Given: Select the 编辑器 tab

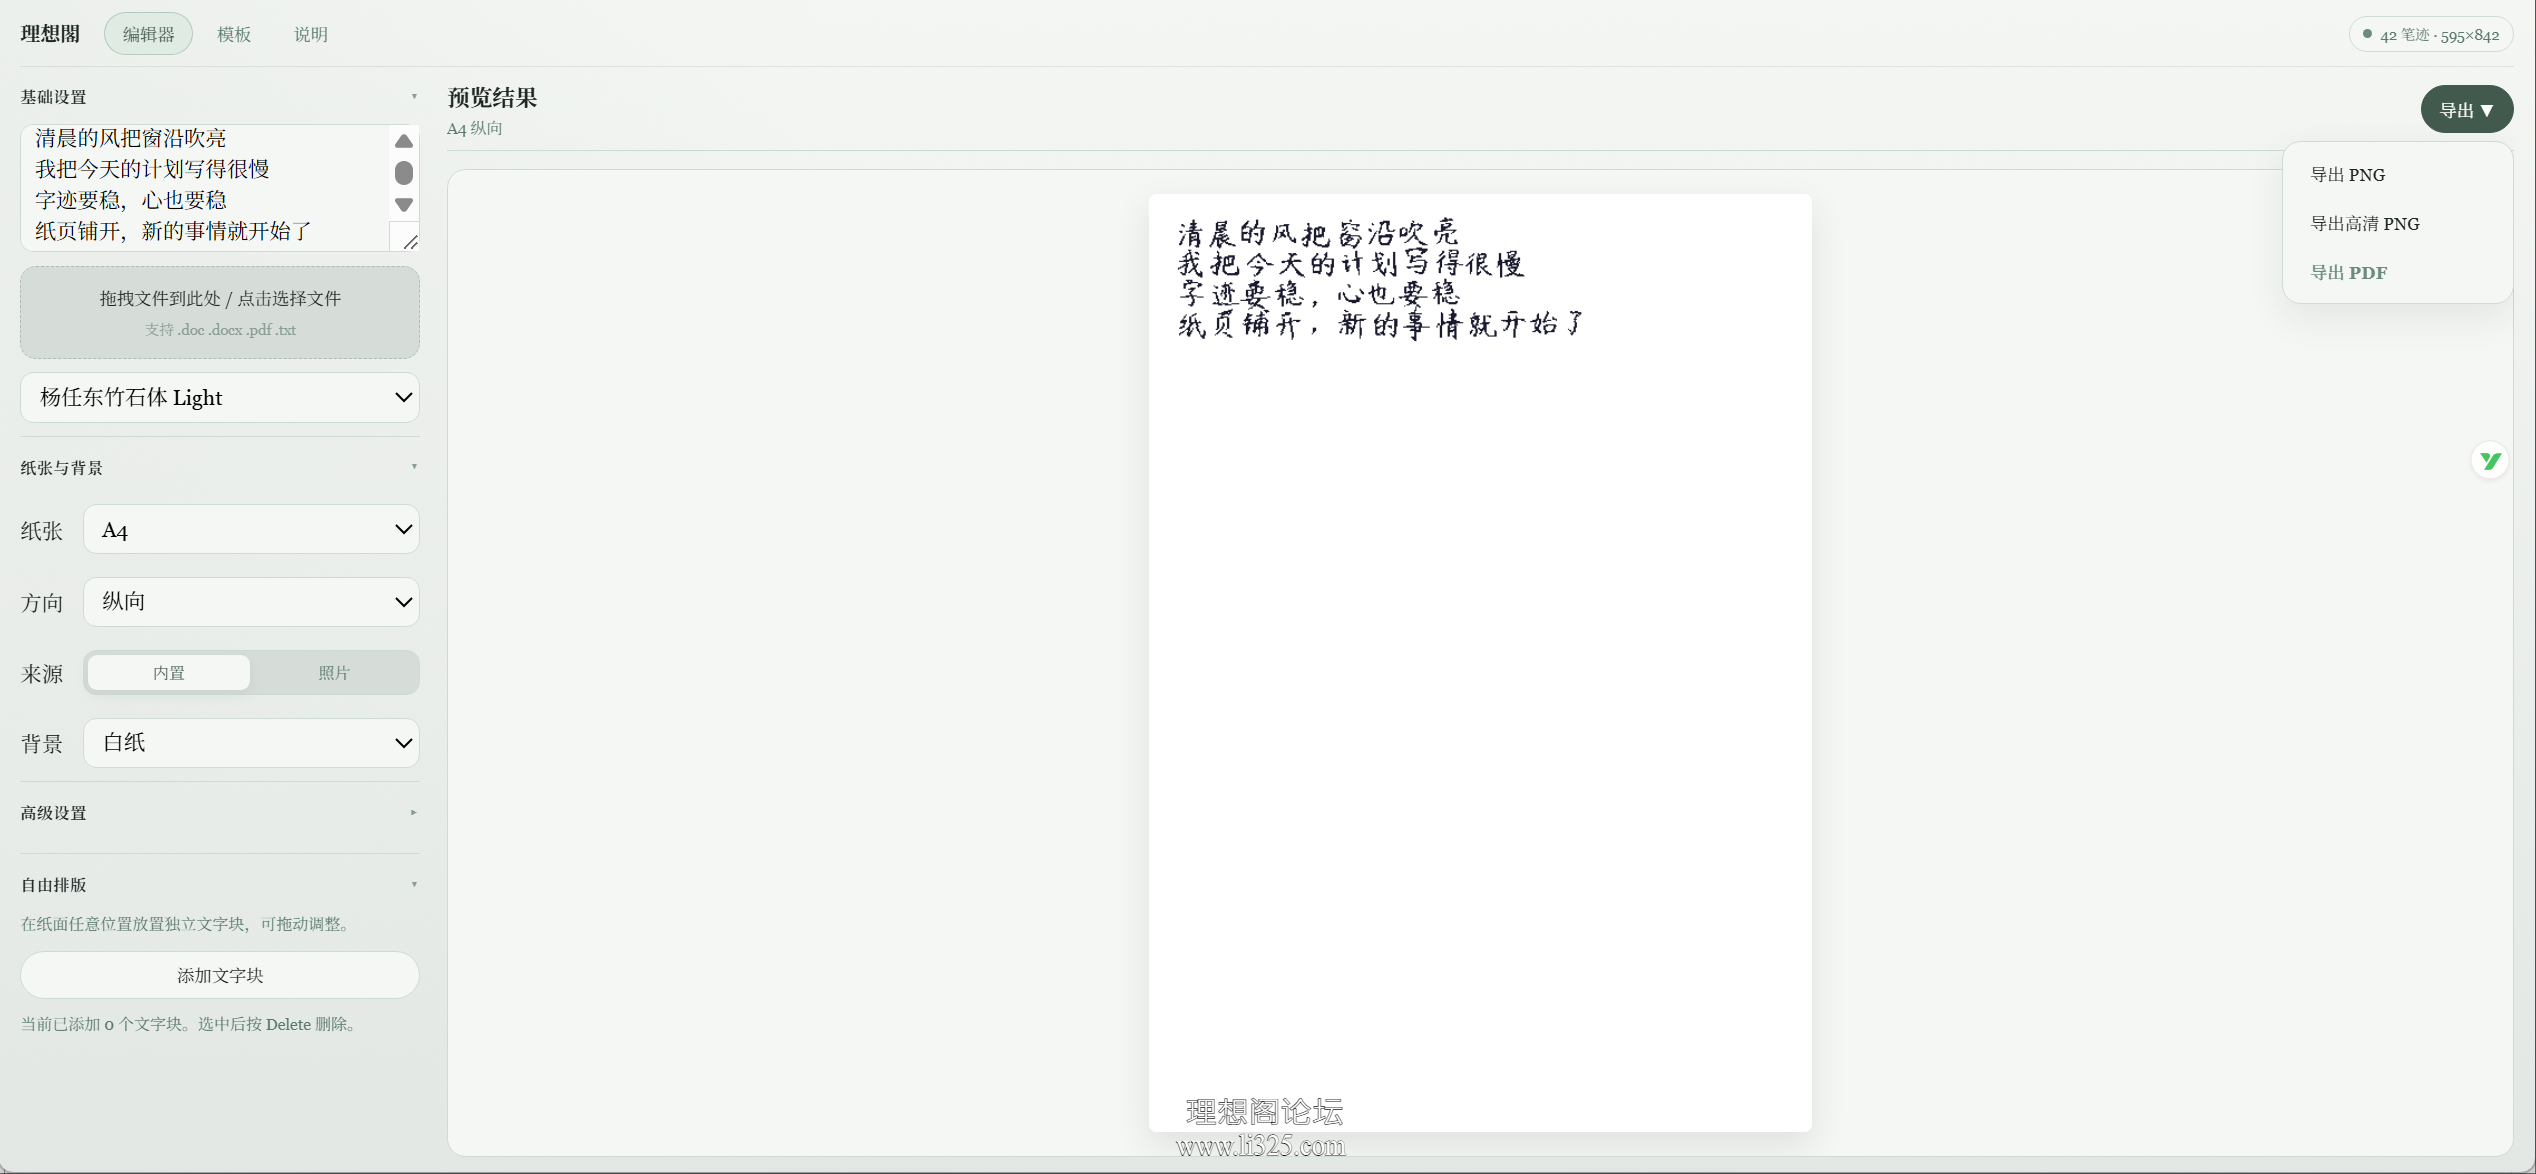Looking at the screenshot, I should 148,34.
